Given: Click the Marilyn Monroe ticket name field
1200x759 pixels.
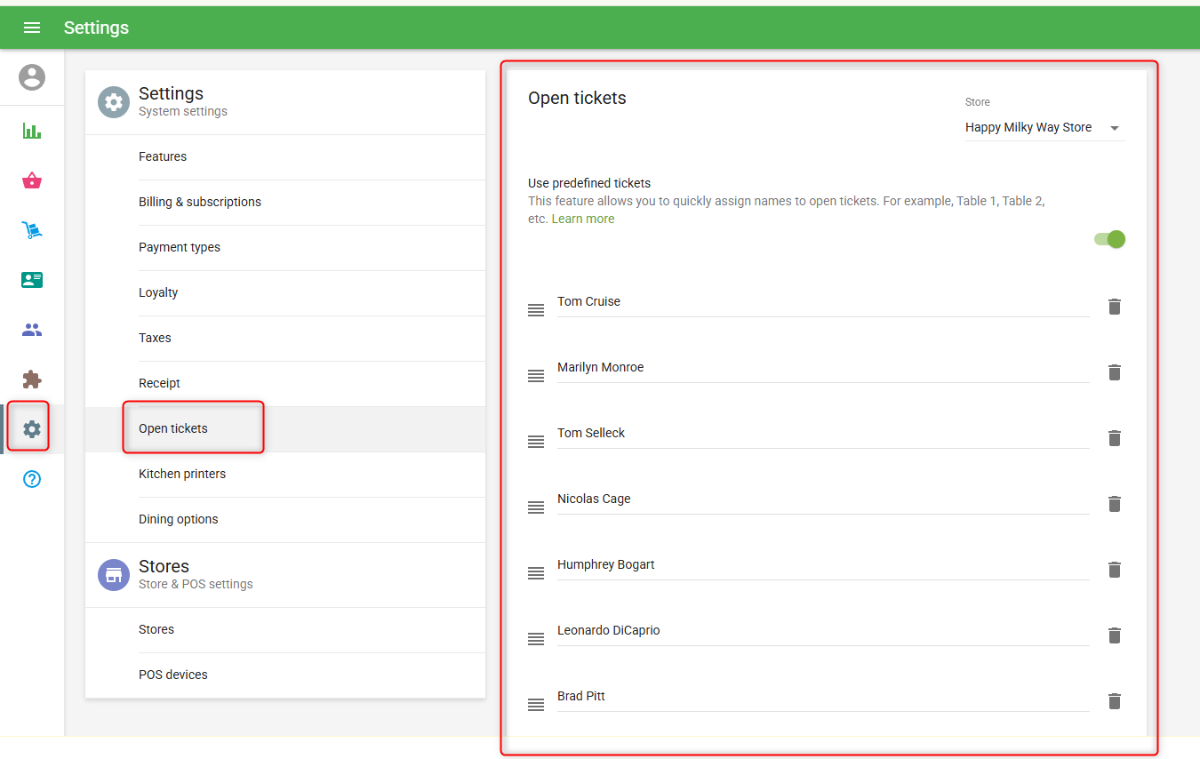Looking at the screenshot, I should [822, 368].
